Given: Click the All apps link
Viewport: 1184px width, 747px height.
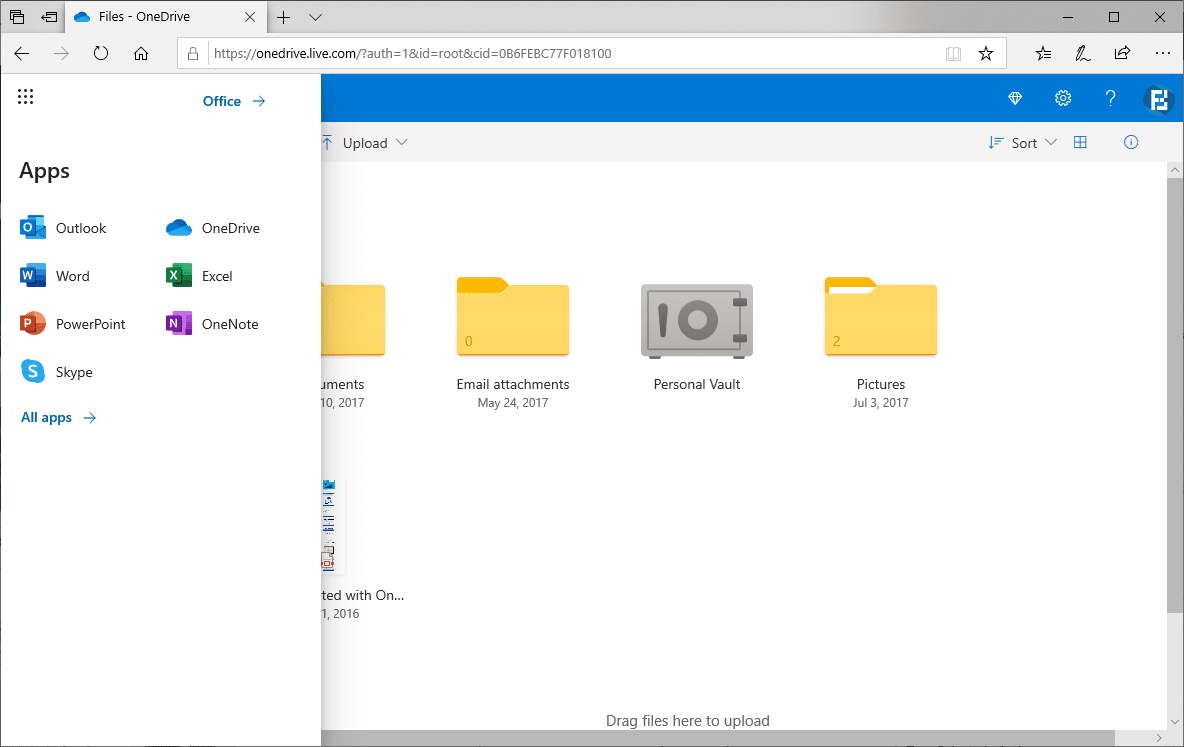Looking at the screenshot, I should point(58,418).
